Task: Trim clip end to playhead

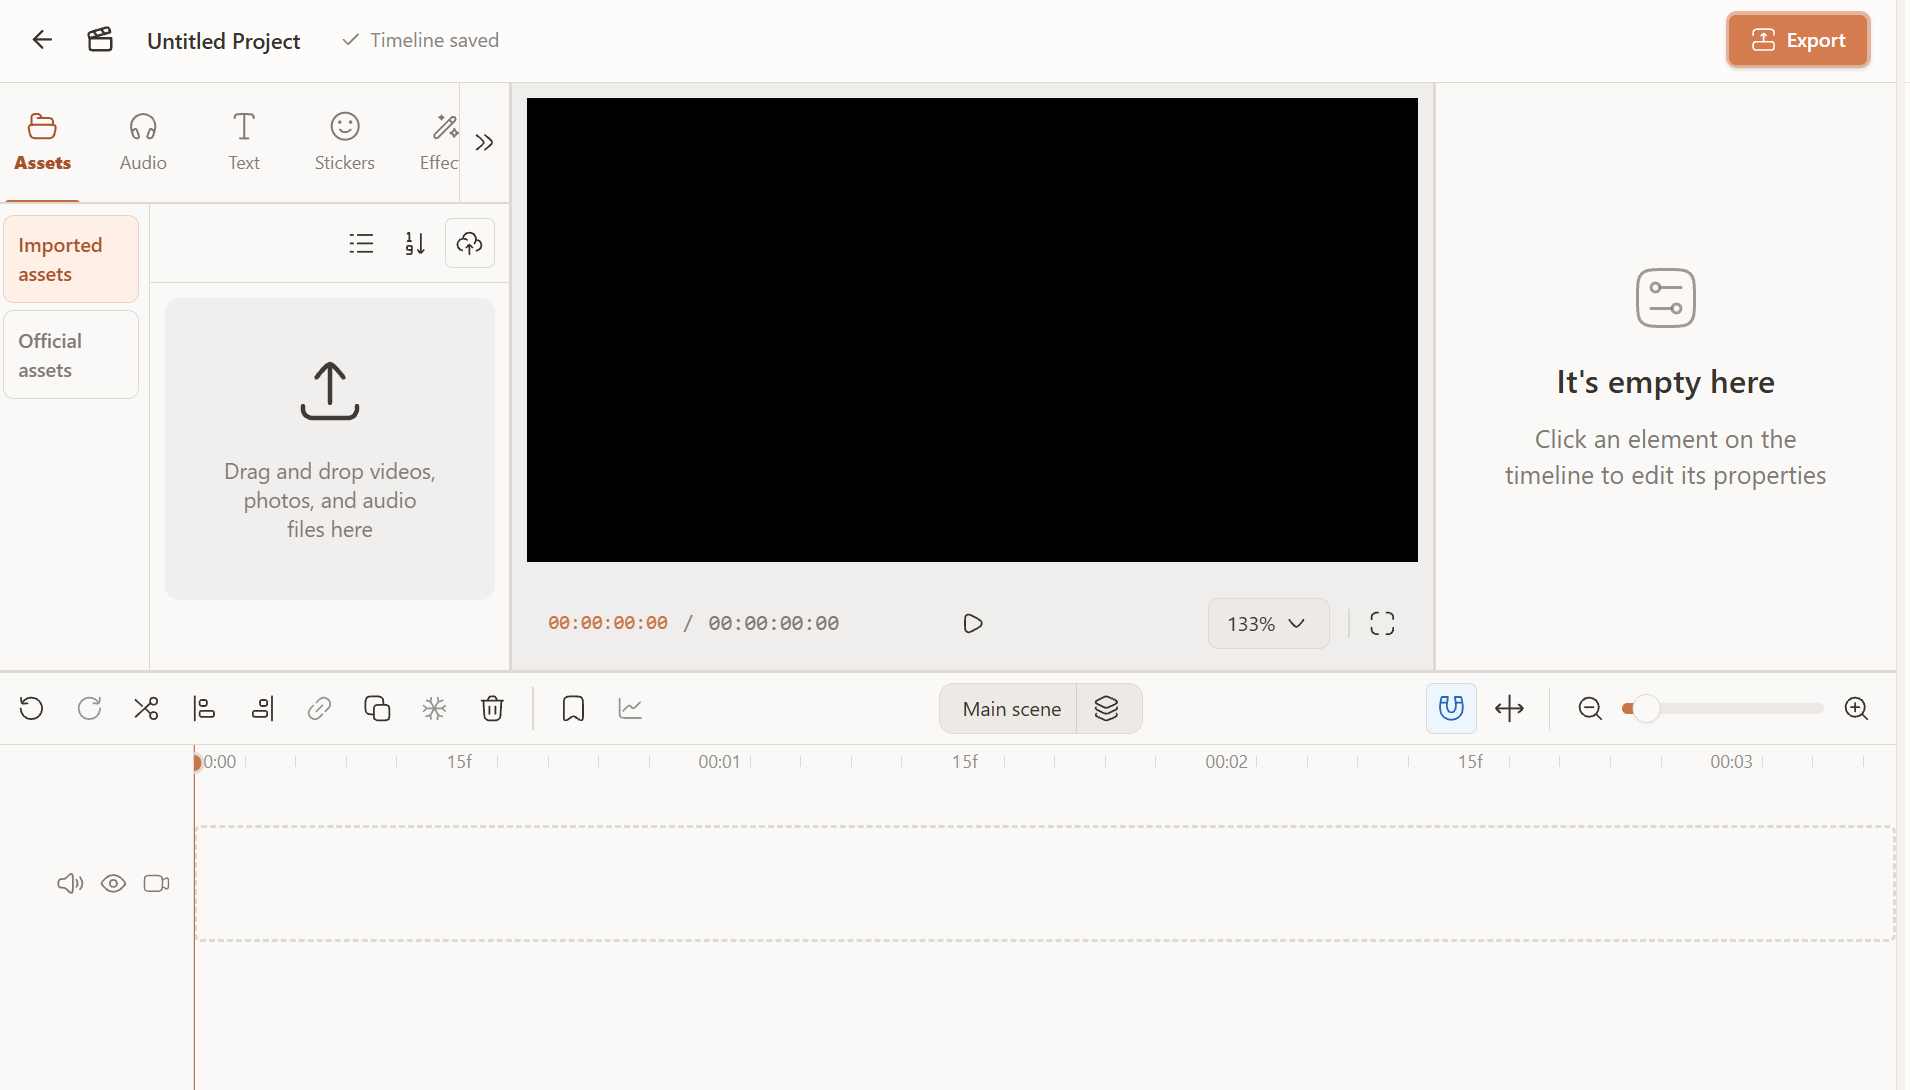Action: (x=262, y=708)
